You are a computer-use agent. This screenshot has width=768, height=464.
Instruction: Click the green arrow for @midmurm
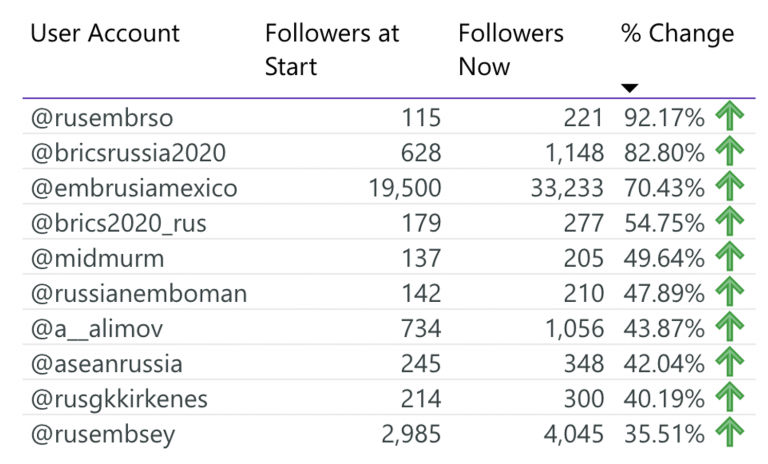[x=729, y=256]
